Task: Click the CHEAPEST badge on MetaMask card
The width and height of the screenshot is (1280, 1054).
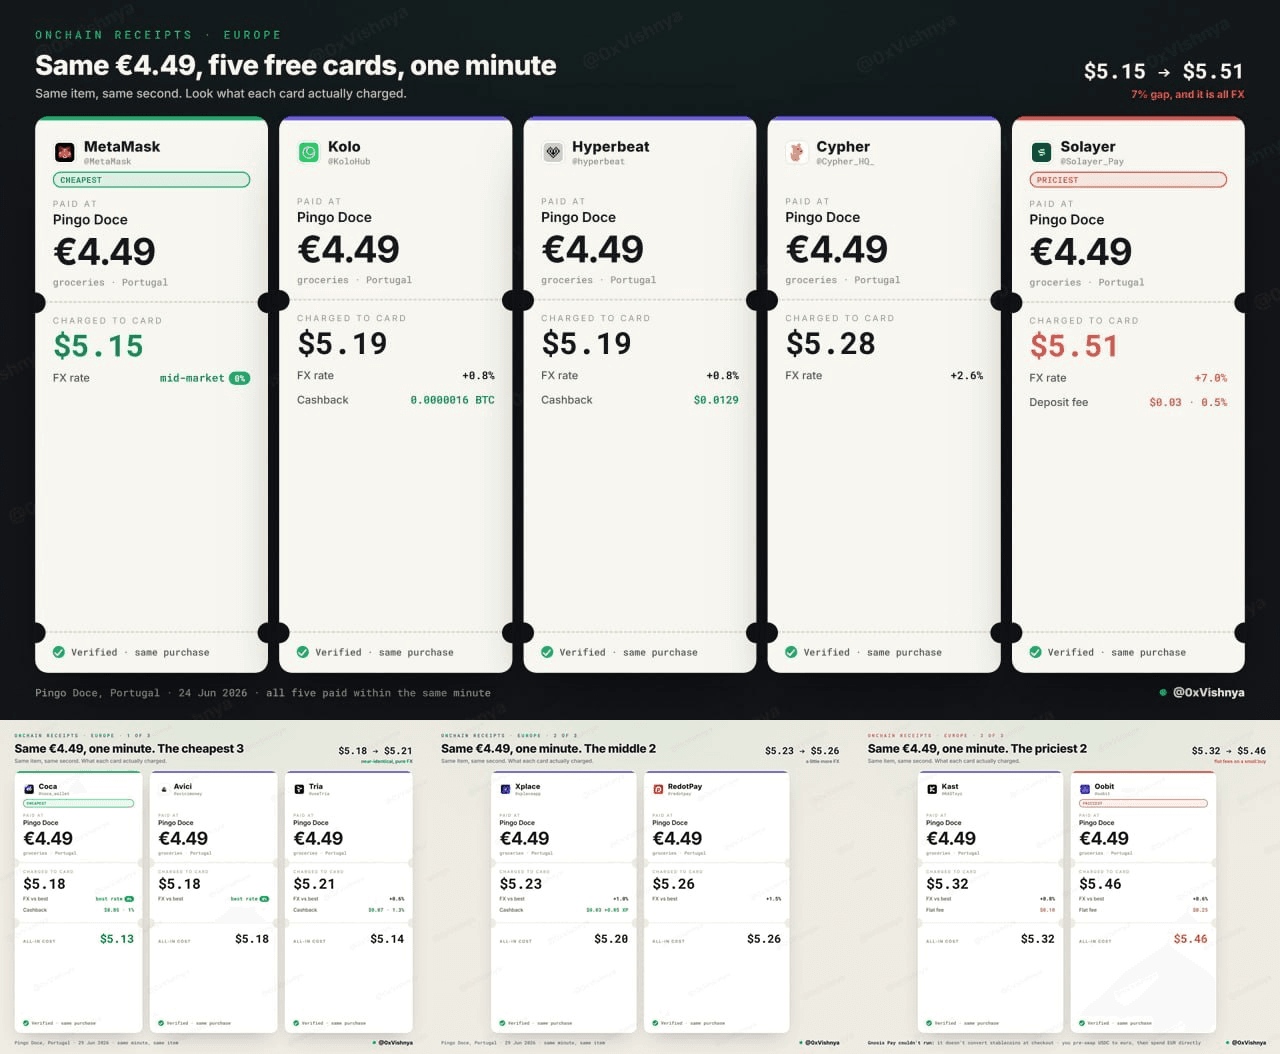Action: tap(151, 180)
